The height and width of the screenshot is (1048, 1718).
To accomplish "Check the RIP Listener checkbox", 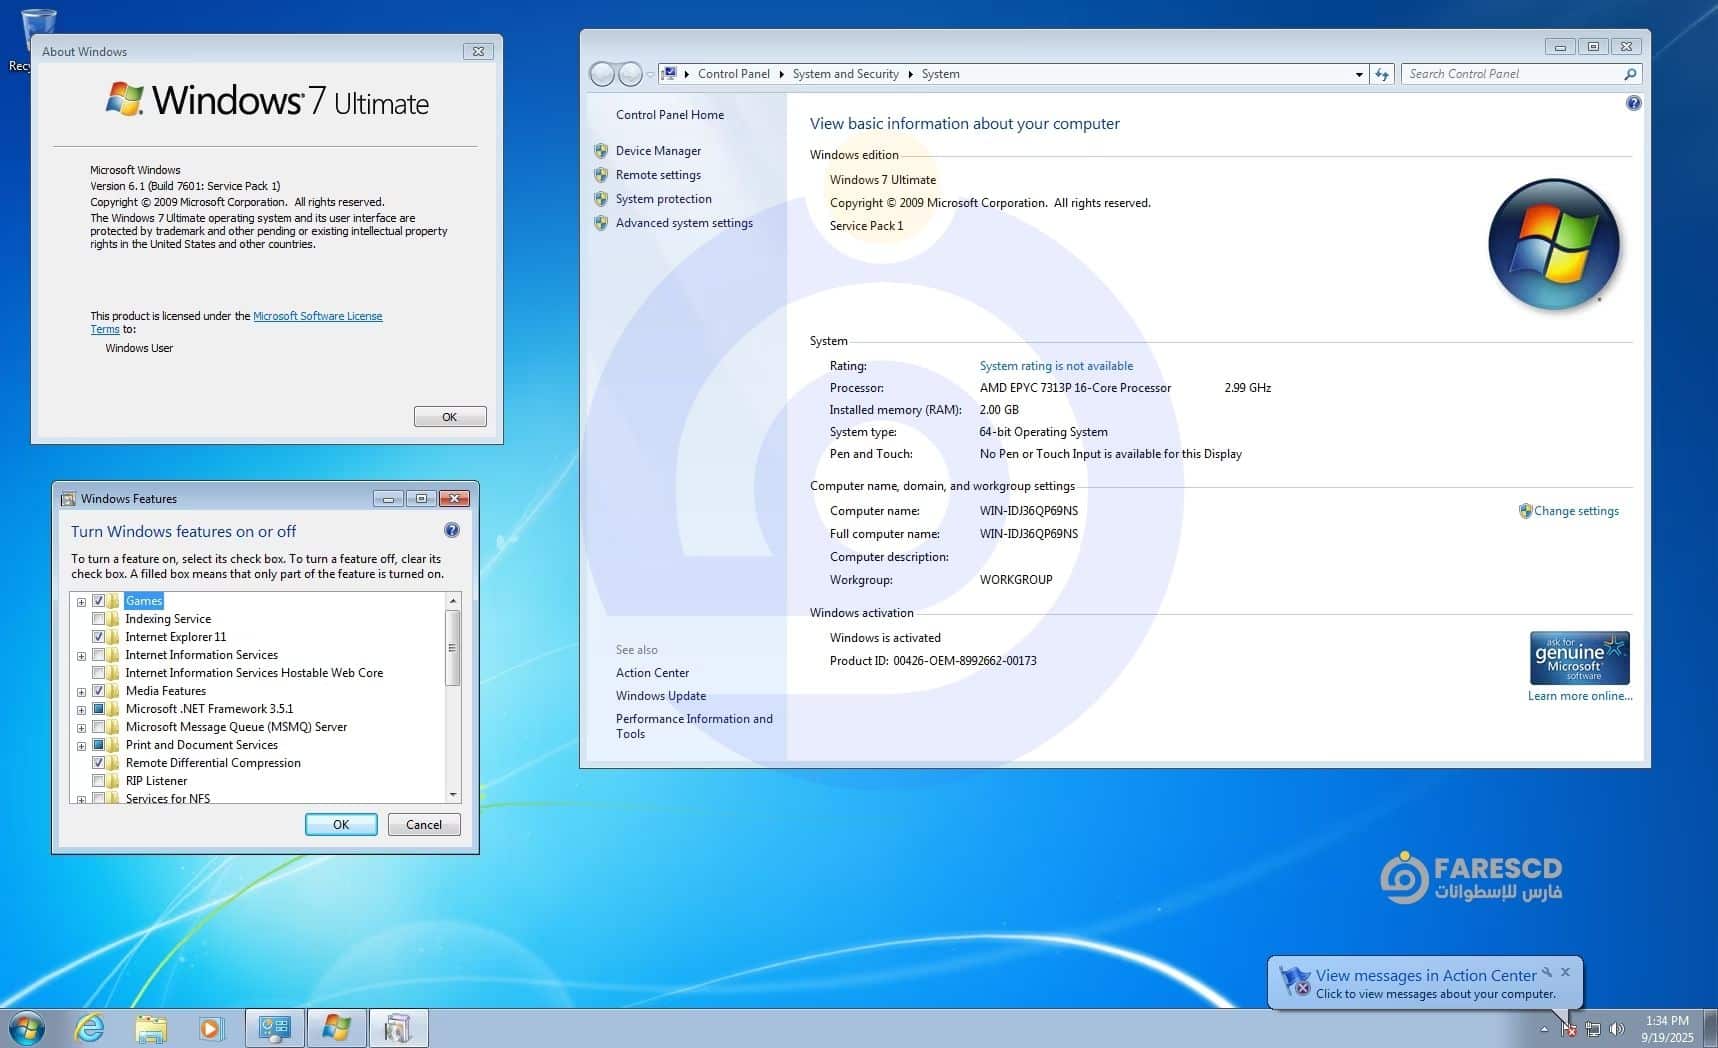I will pos(99,781).
